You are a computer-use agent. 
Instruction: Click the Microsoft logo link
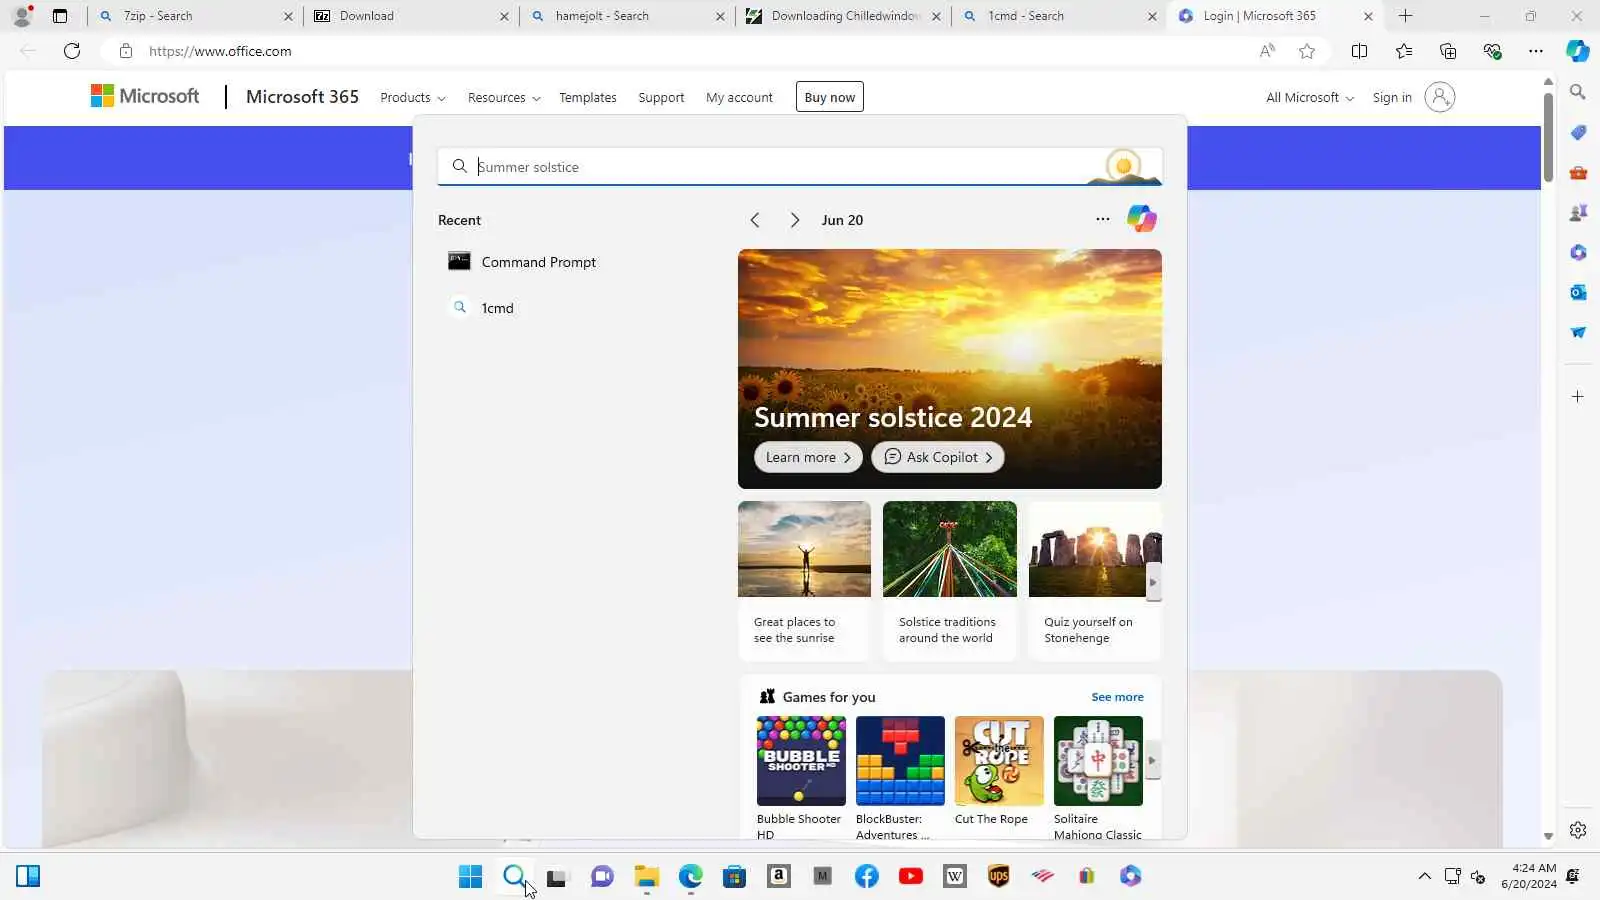pos(145,96)
